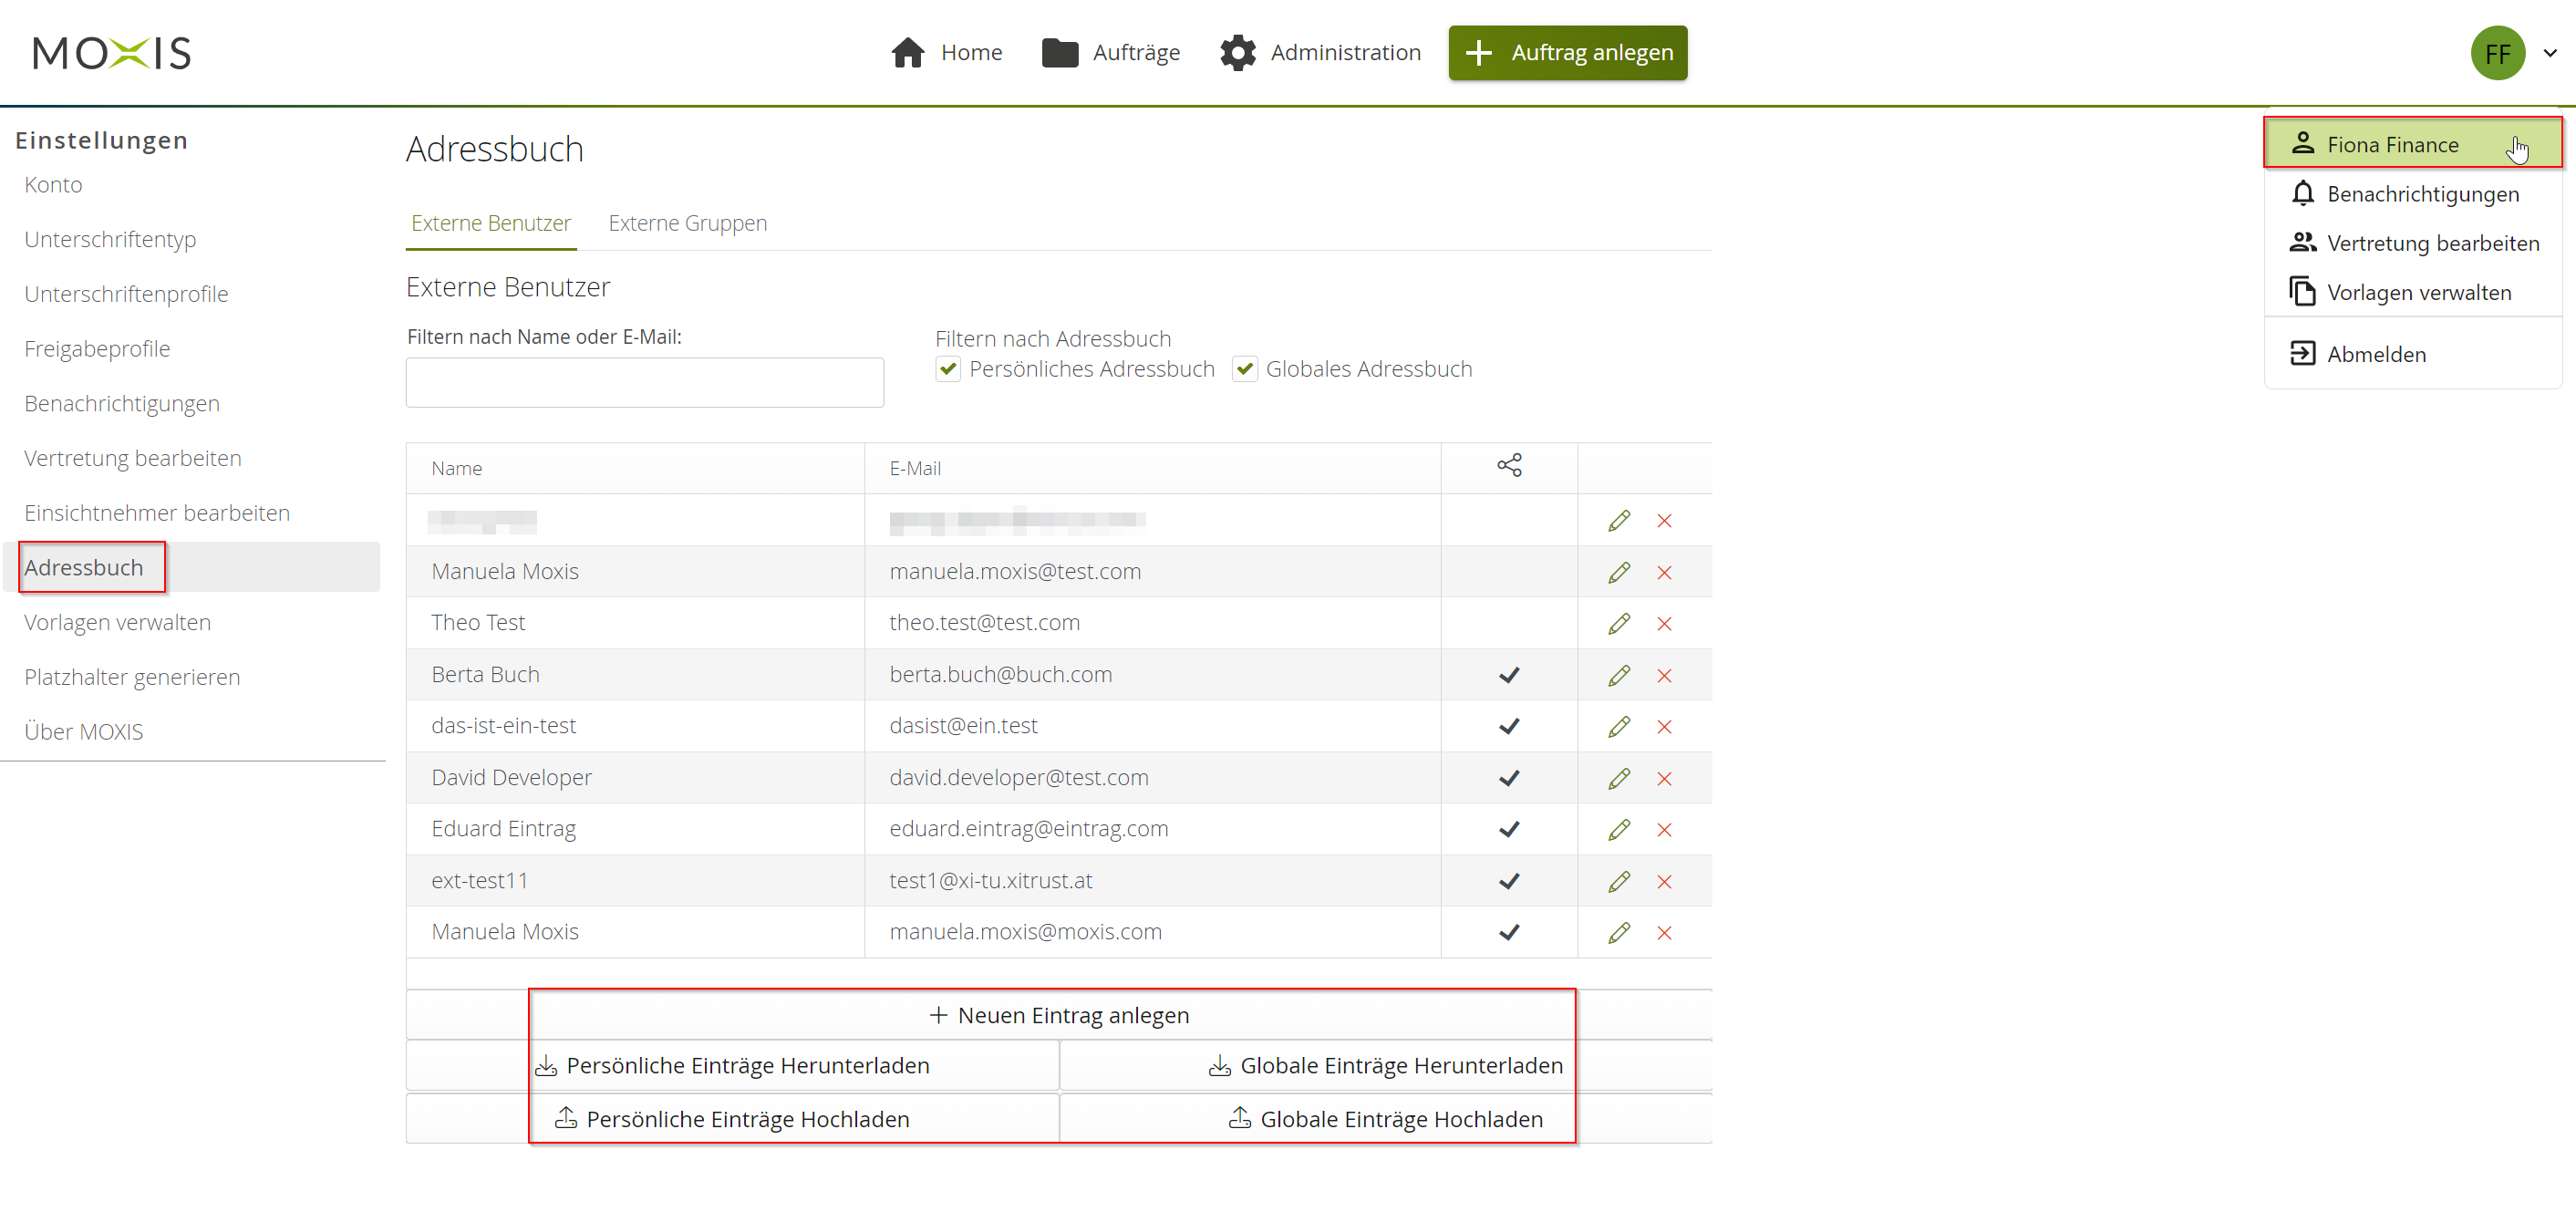Click the share column header icon

coord(1509,466)
